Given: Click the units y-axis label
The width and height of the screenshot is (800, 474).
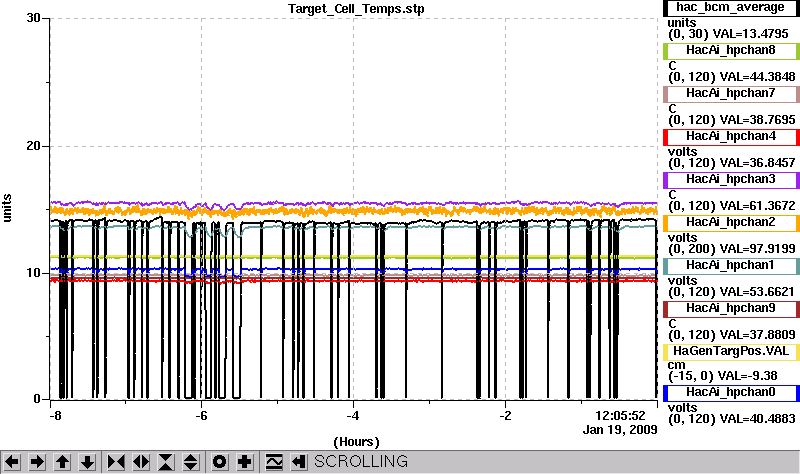Looking at the screenshot, I should tap(7, 208).
